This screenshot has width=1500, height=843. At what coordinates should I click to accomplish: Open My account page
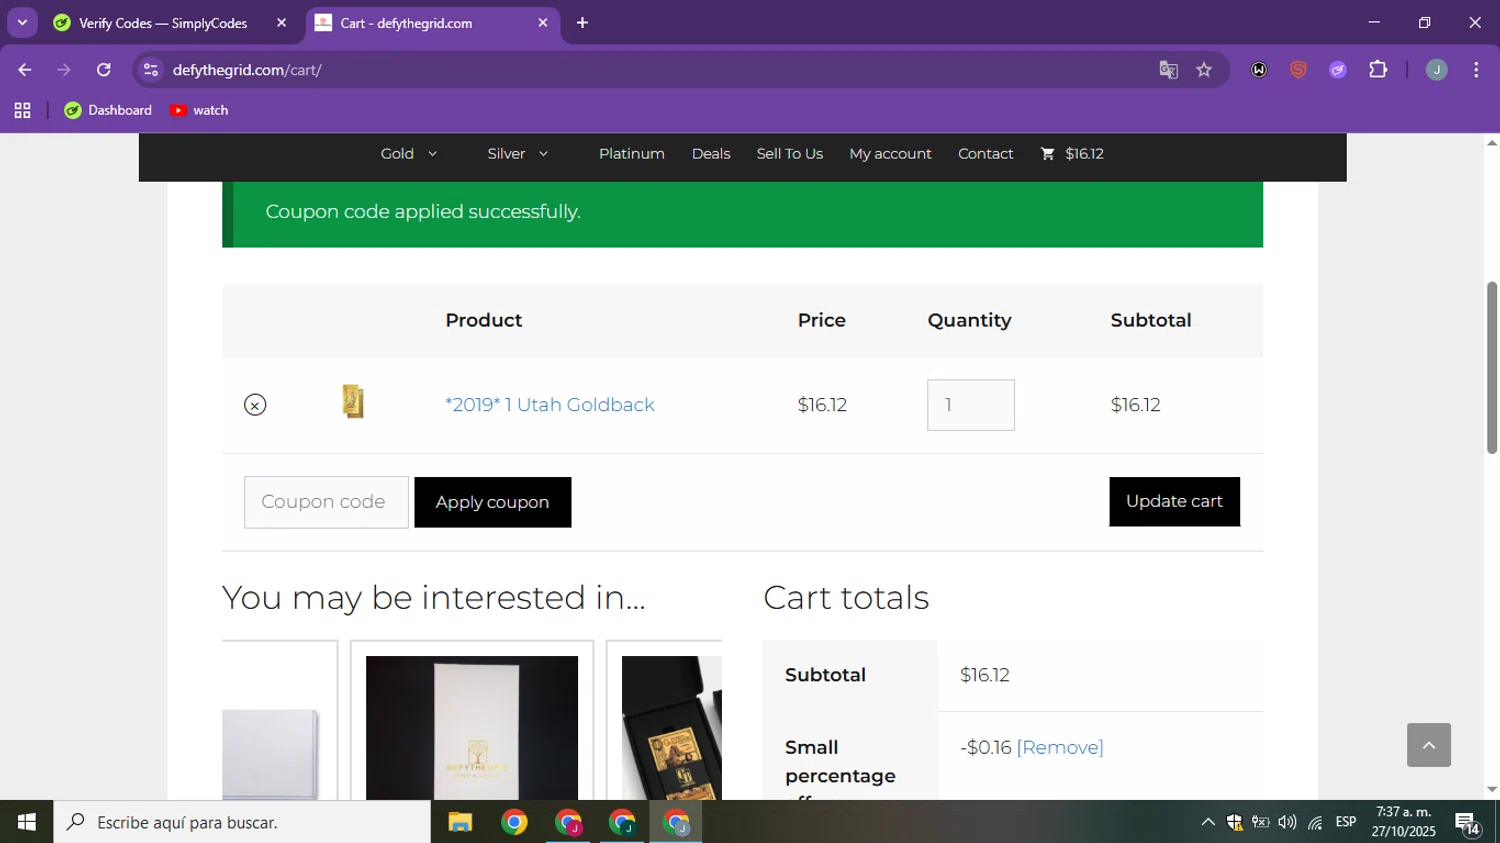[x=890, y=154]
